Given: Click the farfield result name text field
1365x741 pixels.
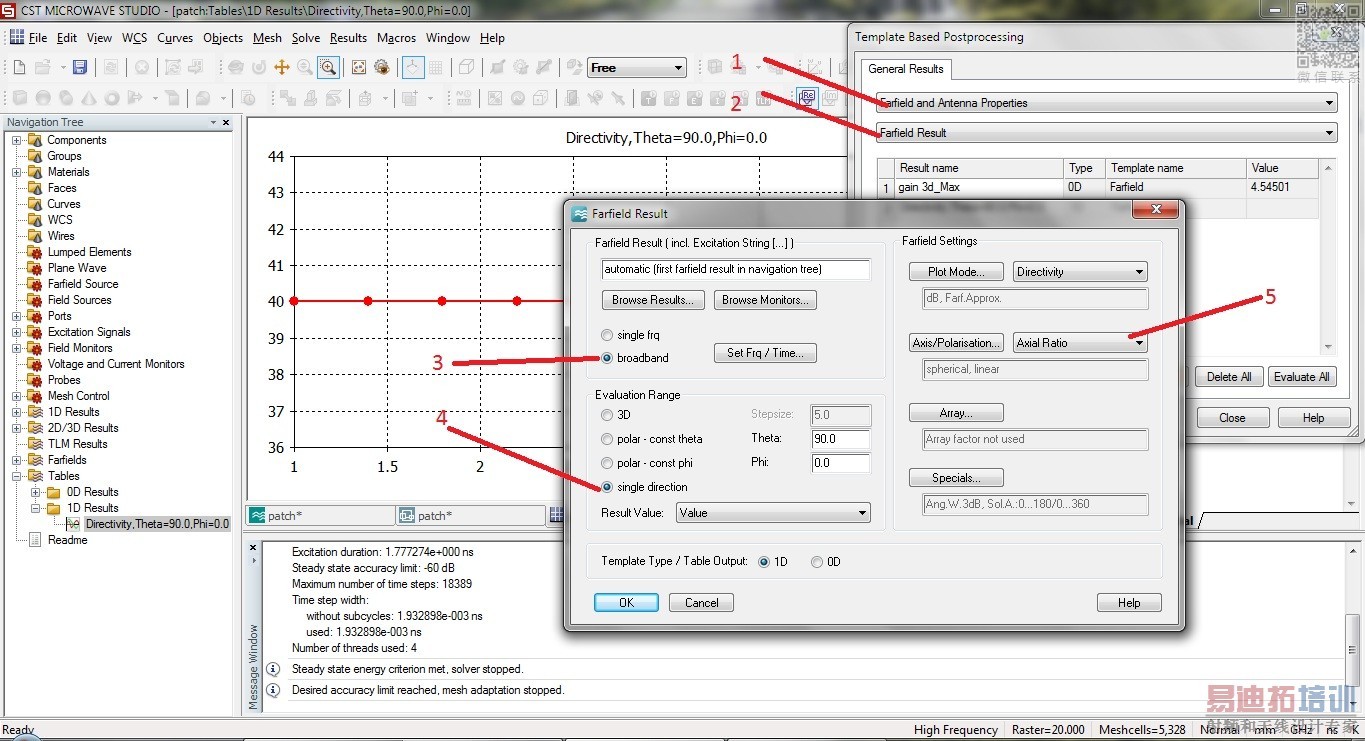Looking at the screenshot, I should (x=736, y=270).
